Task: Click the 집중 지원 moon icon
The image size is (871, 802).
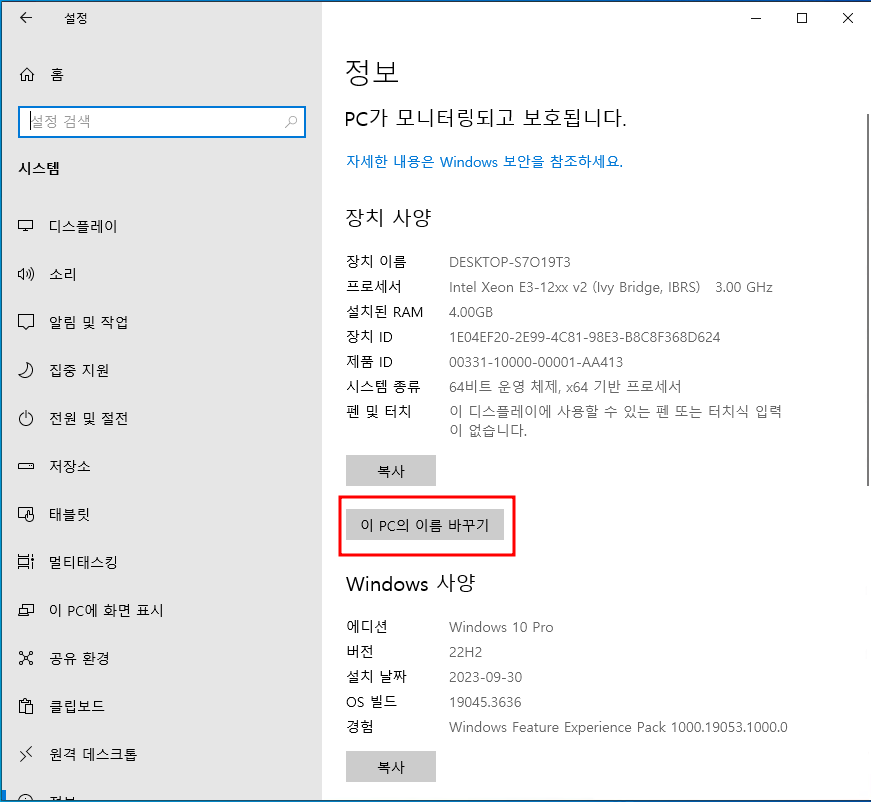Action: pos(27,370)
